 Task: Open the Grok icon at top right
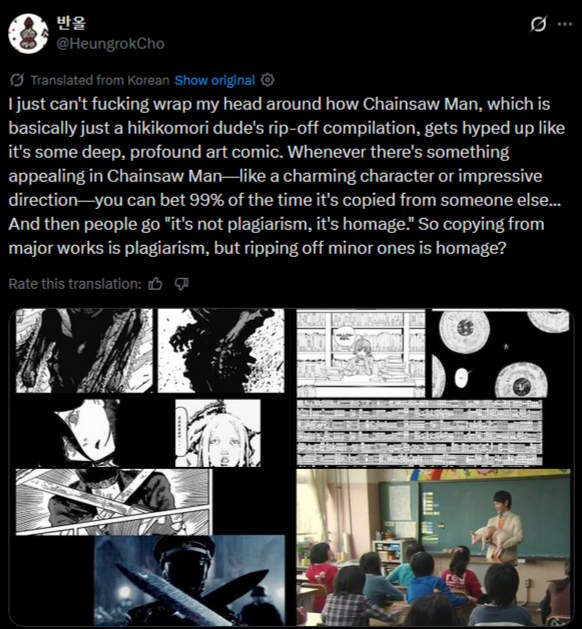point(538,24)
